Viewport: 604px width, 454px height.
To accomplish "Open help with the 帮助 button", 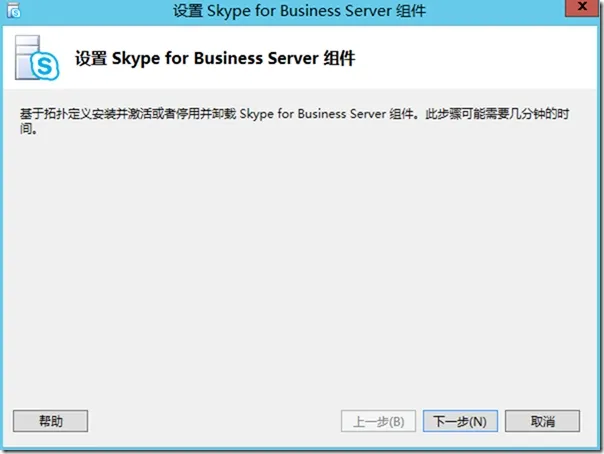I will coord(50,421).
